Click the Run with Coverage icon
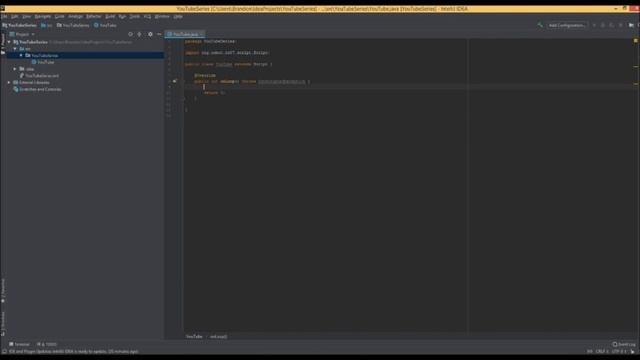The height and width of the screenshot is (360, 640). [612, 25]
